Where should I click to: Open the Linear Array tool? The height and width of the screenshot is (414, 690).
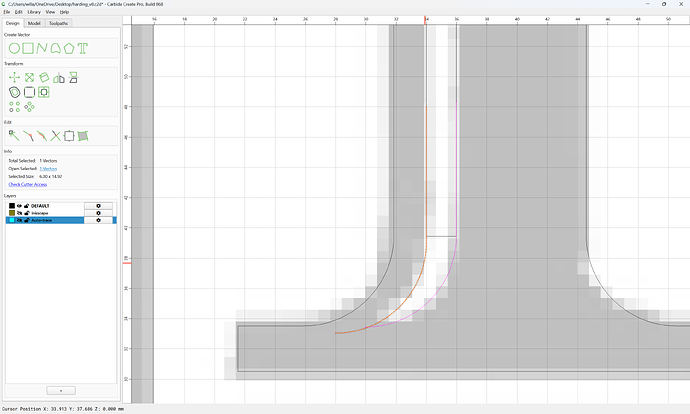15,107
